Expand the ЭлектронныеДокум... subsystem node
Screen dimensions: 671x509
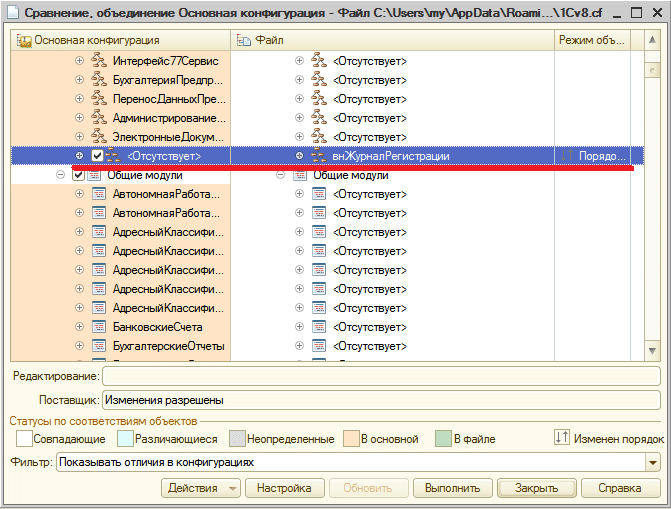80,137
